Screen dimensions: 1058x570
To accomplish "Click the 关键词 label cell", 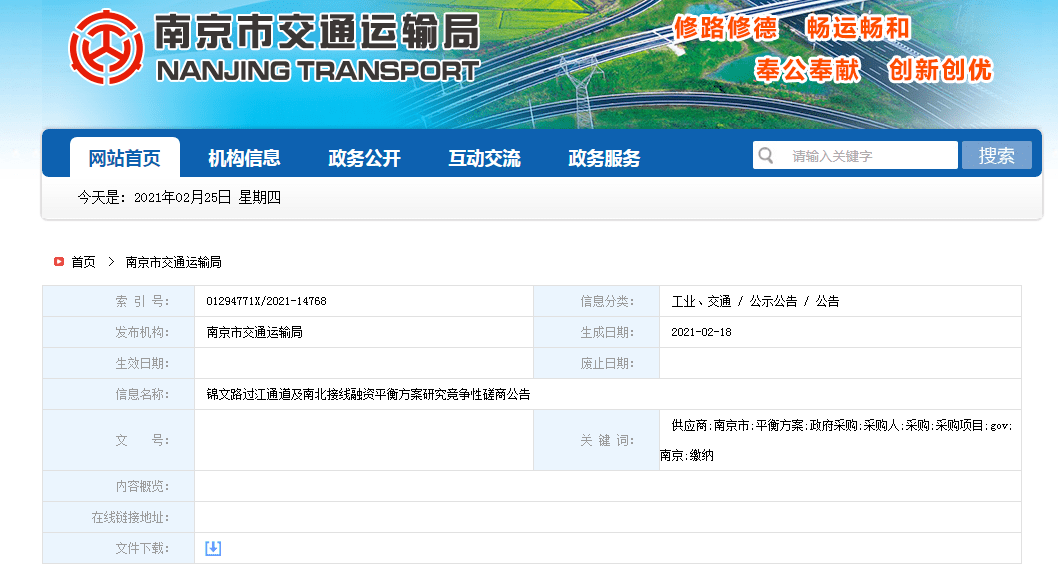I will coord(596,440).
